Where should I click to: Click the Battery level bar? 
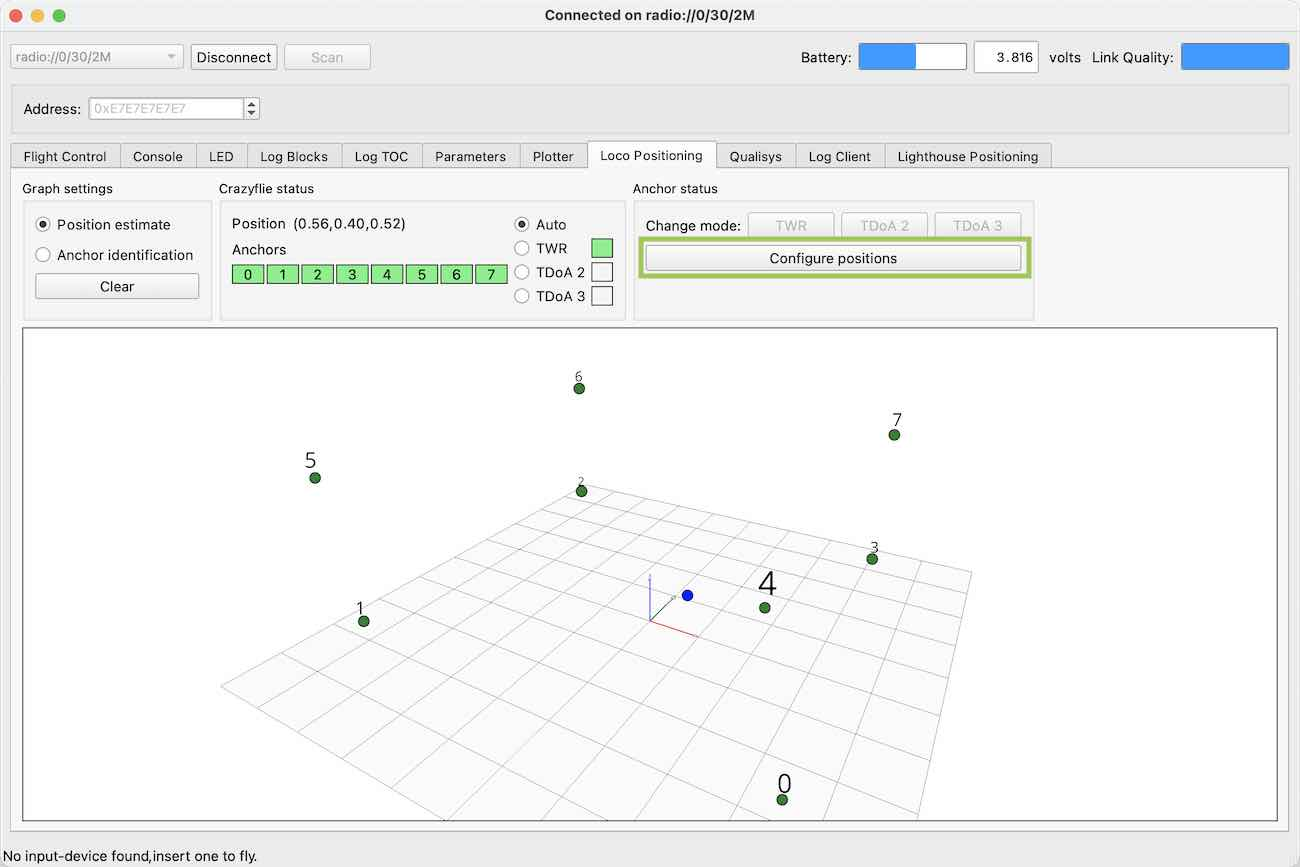click(913, 57)
